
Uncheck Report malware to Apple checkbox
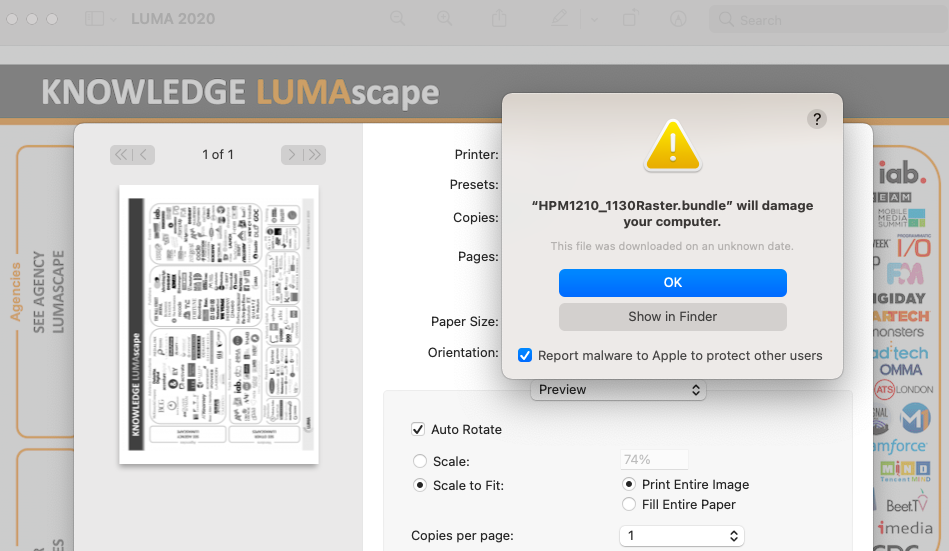525,355
